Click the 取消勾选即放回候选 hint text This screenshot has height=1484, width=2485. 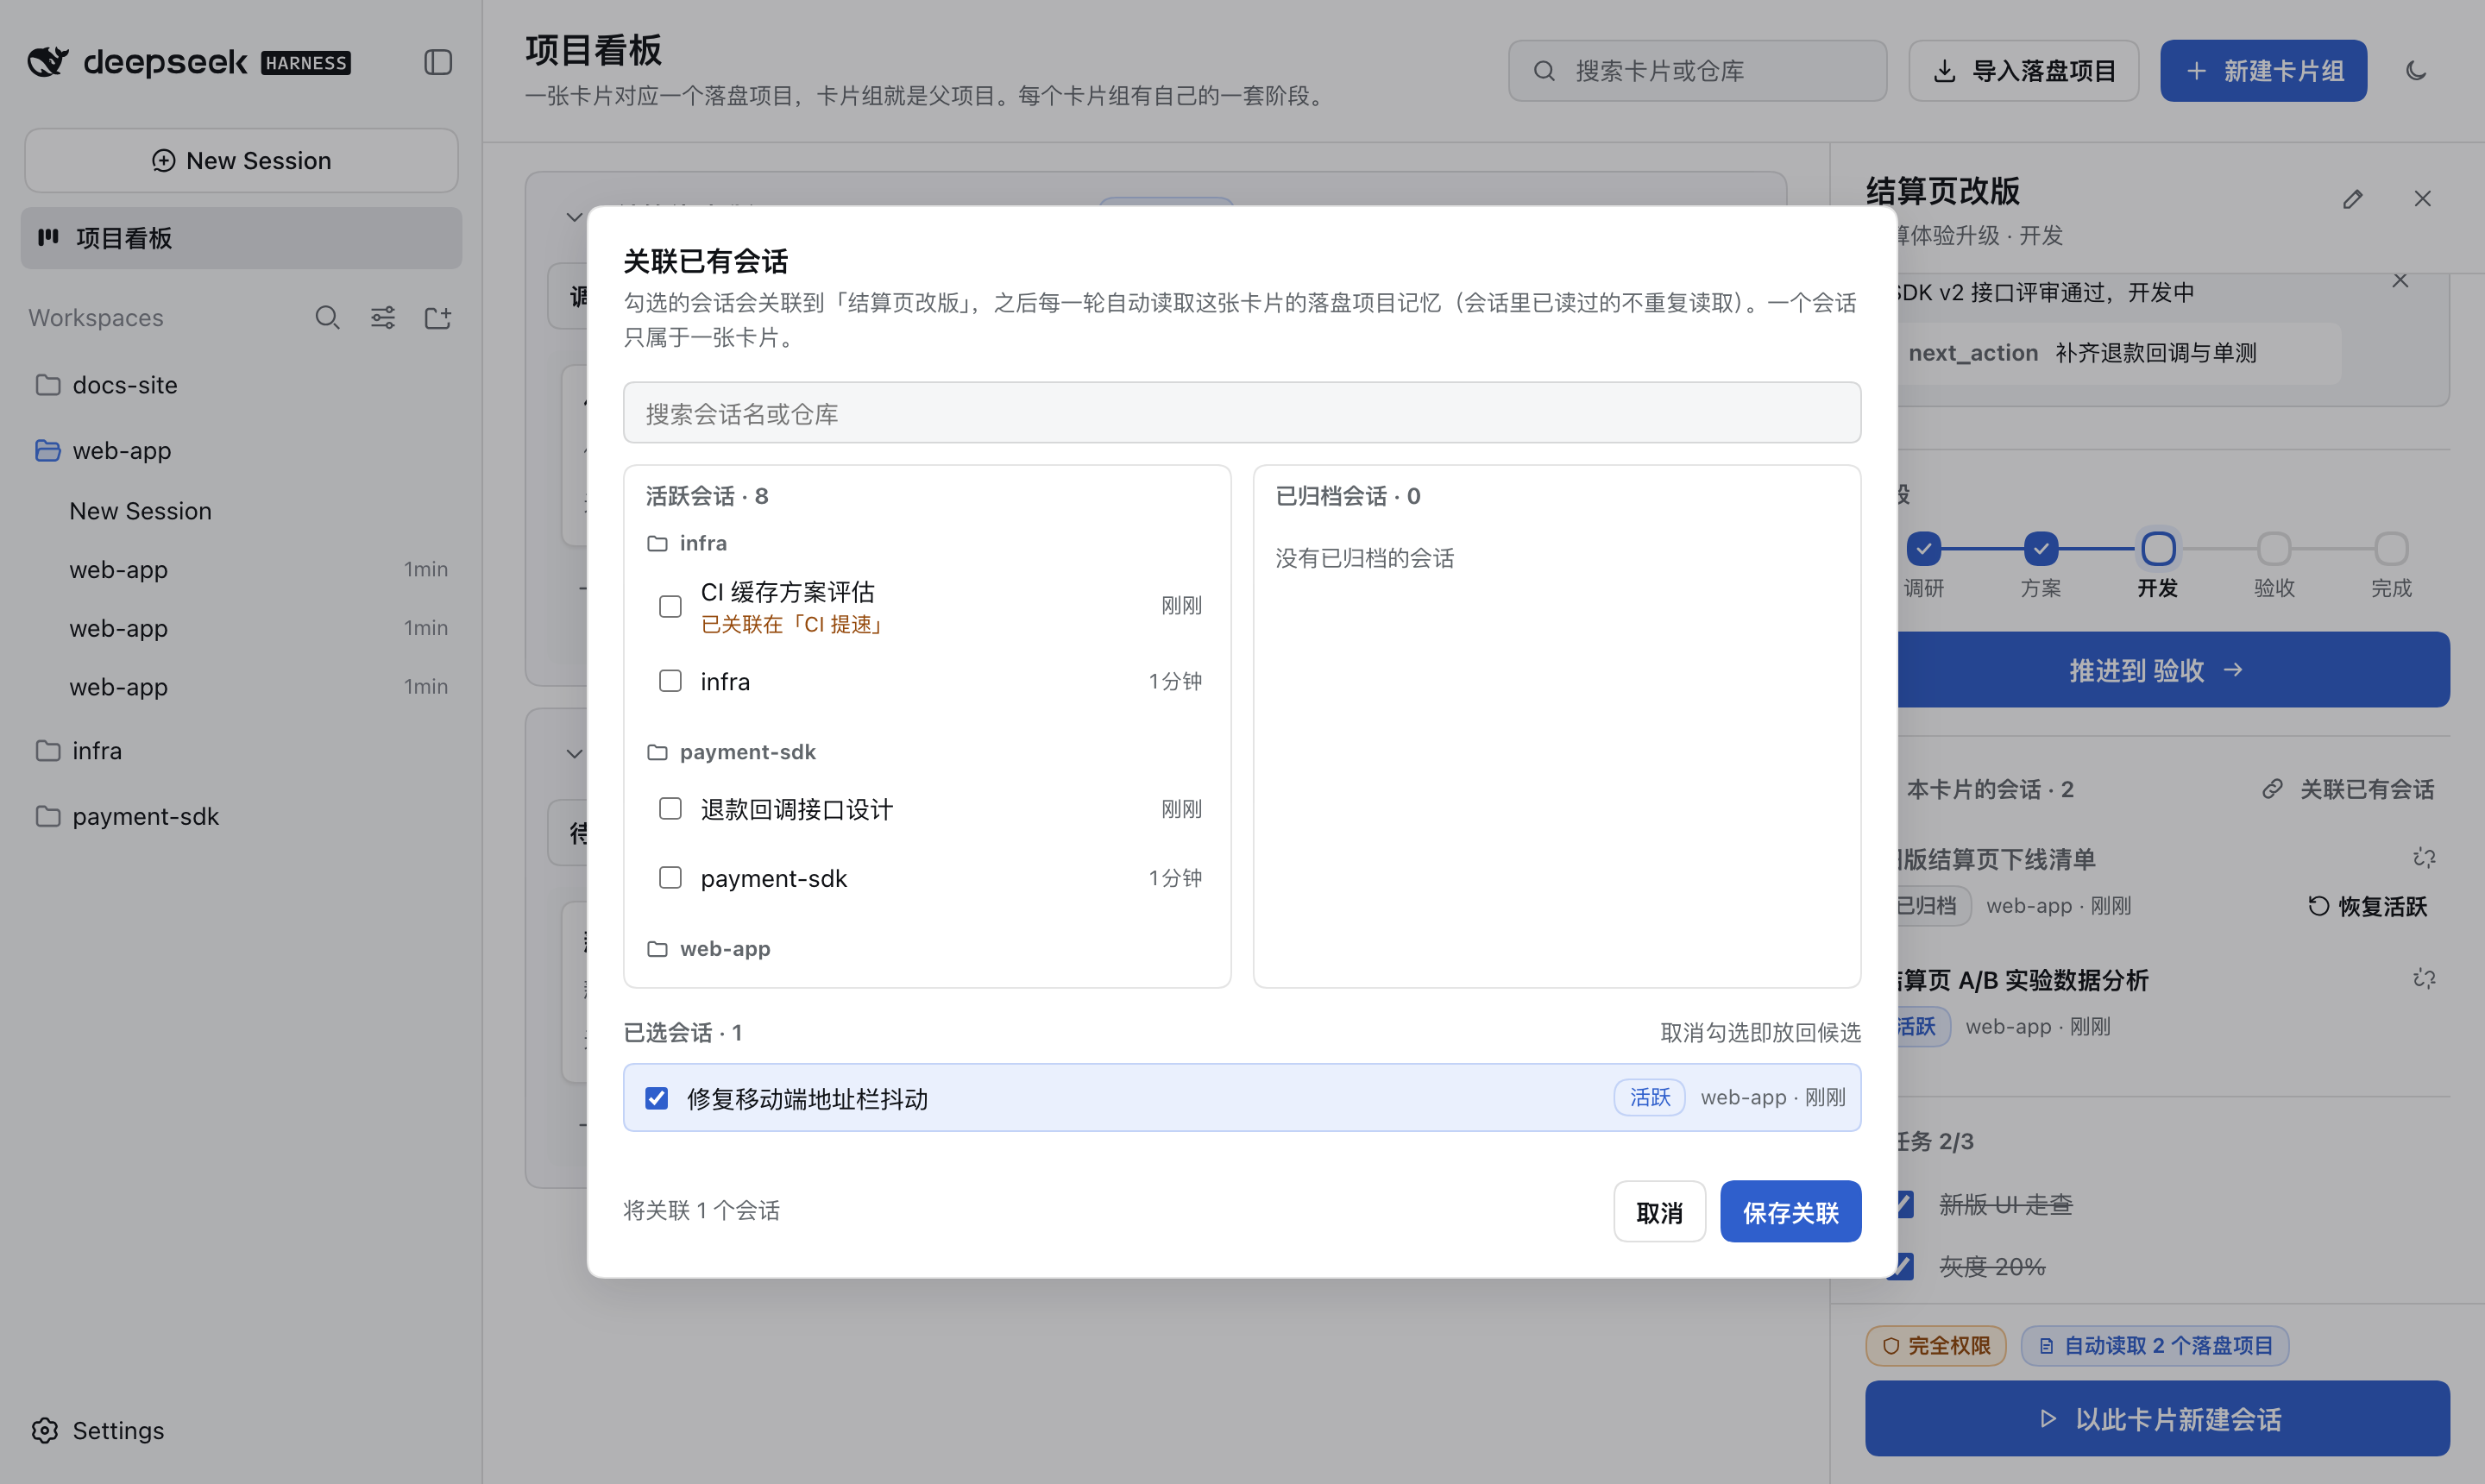(x=1760, y=1032)
